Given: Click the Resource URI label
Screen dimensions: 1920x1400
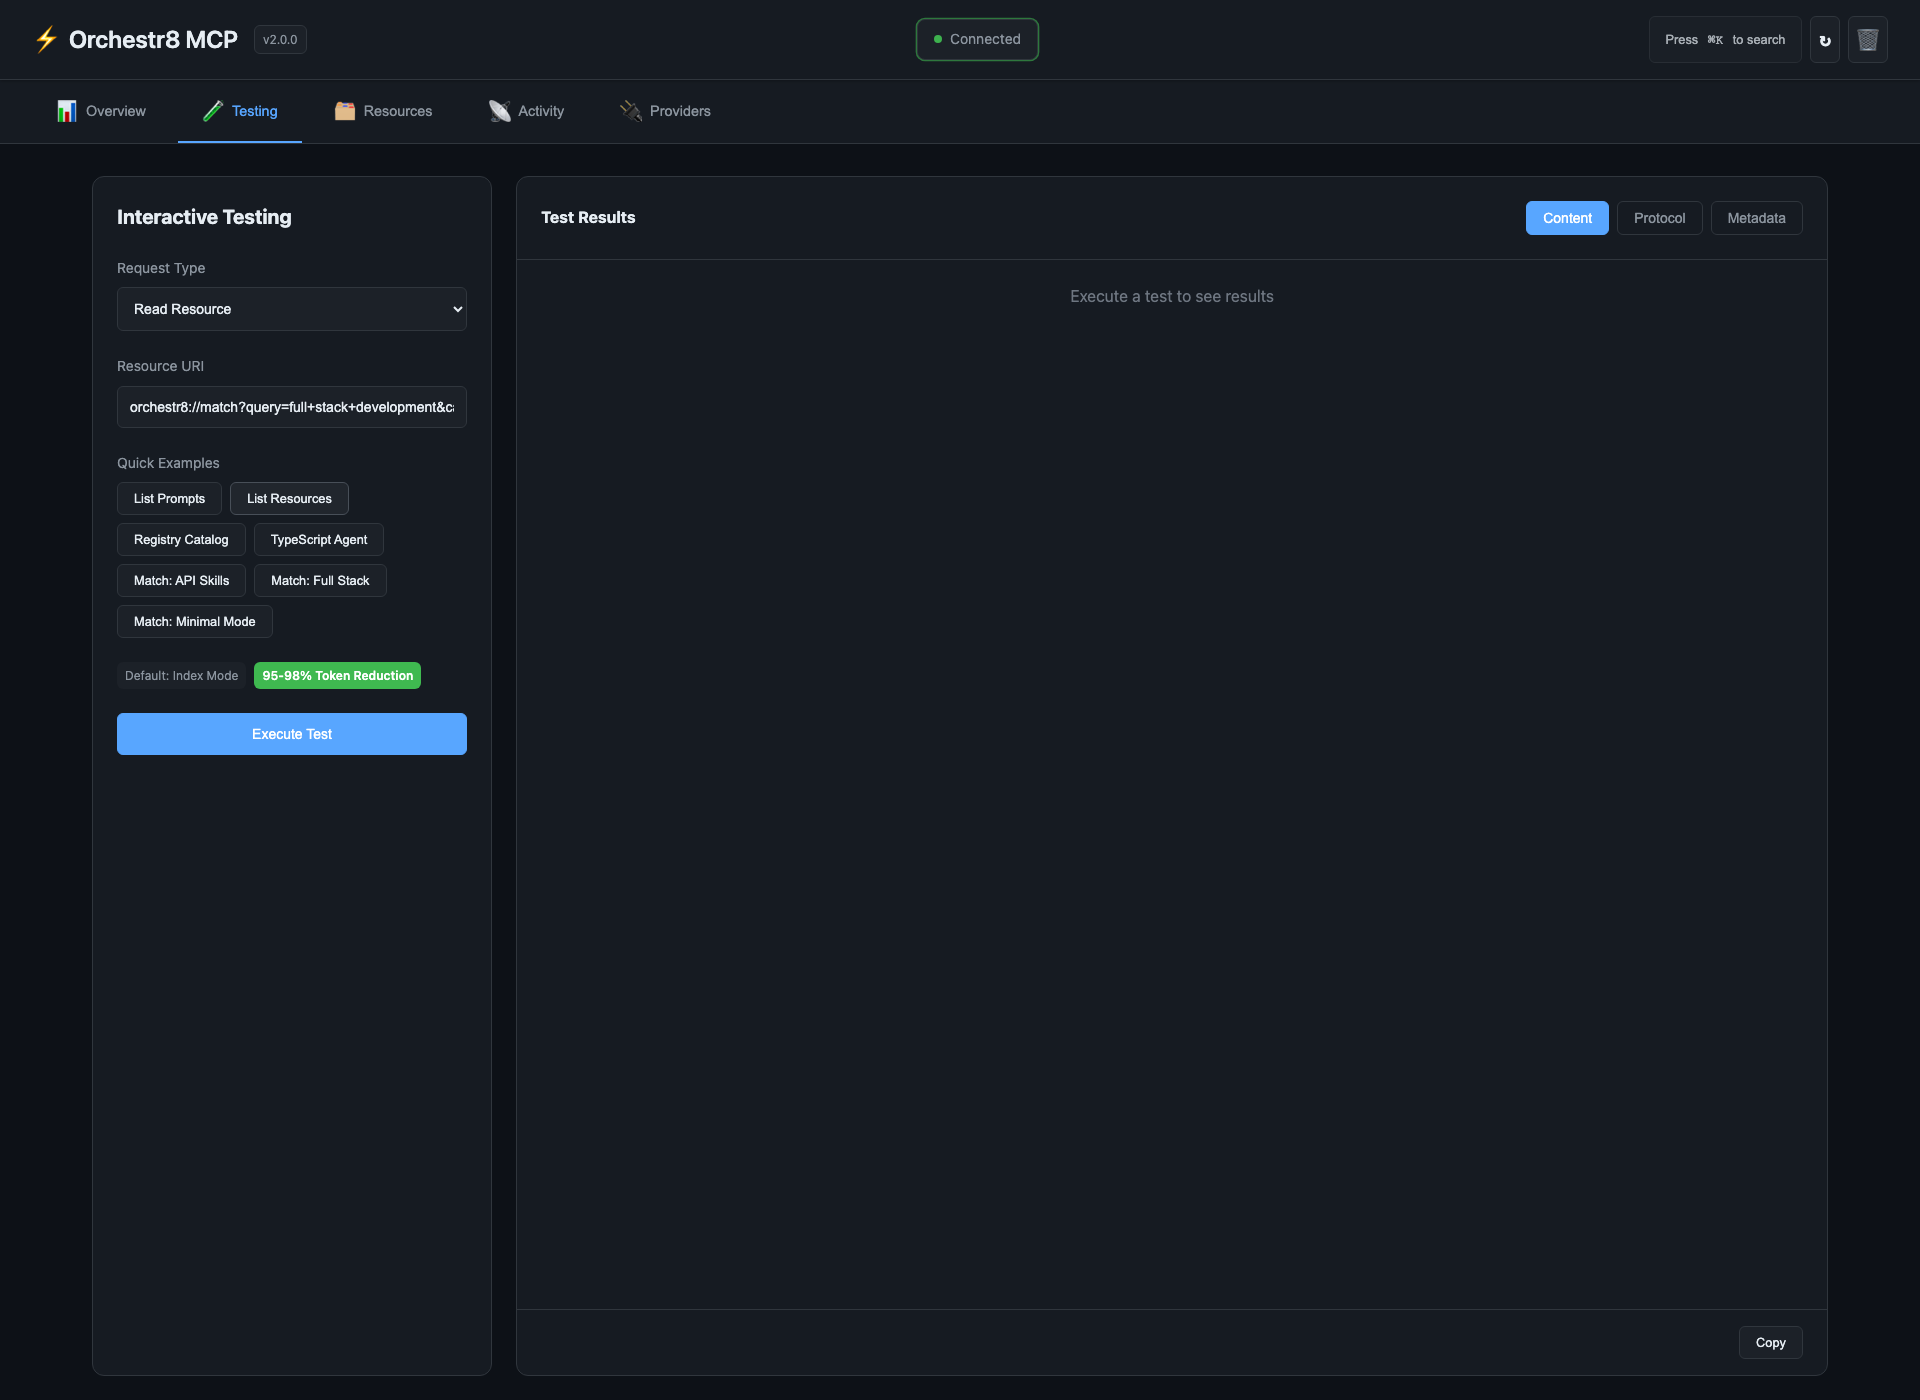Looking at the screenshot, I should tap(160, 366).
